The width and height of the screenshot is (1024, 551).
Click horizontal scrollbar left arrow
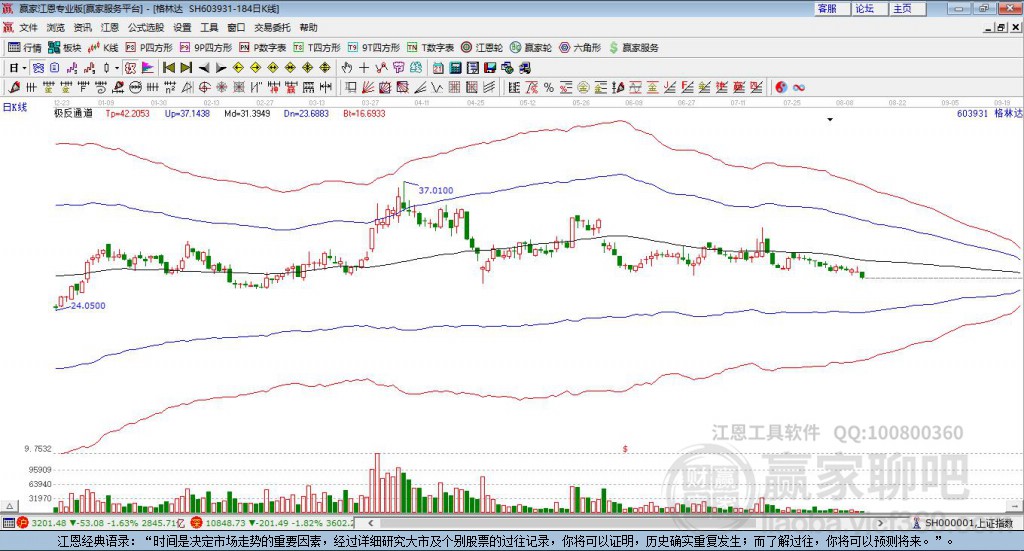(x=371, y=523)
